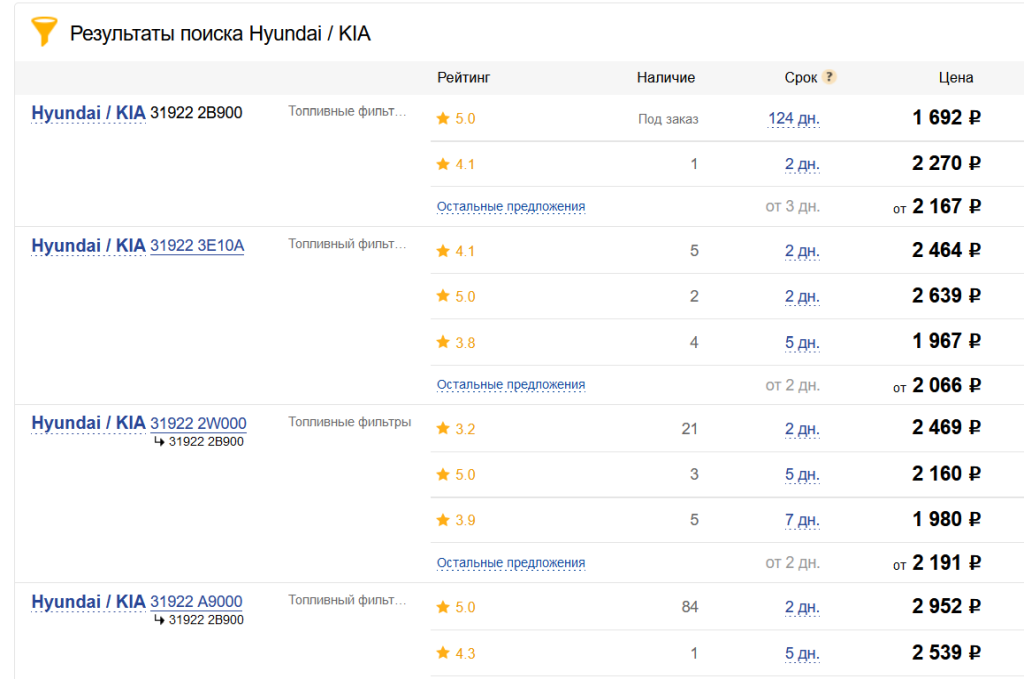
Task: Expand Остальные предложения for 31922 2B900
Action: point(510,207)
